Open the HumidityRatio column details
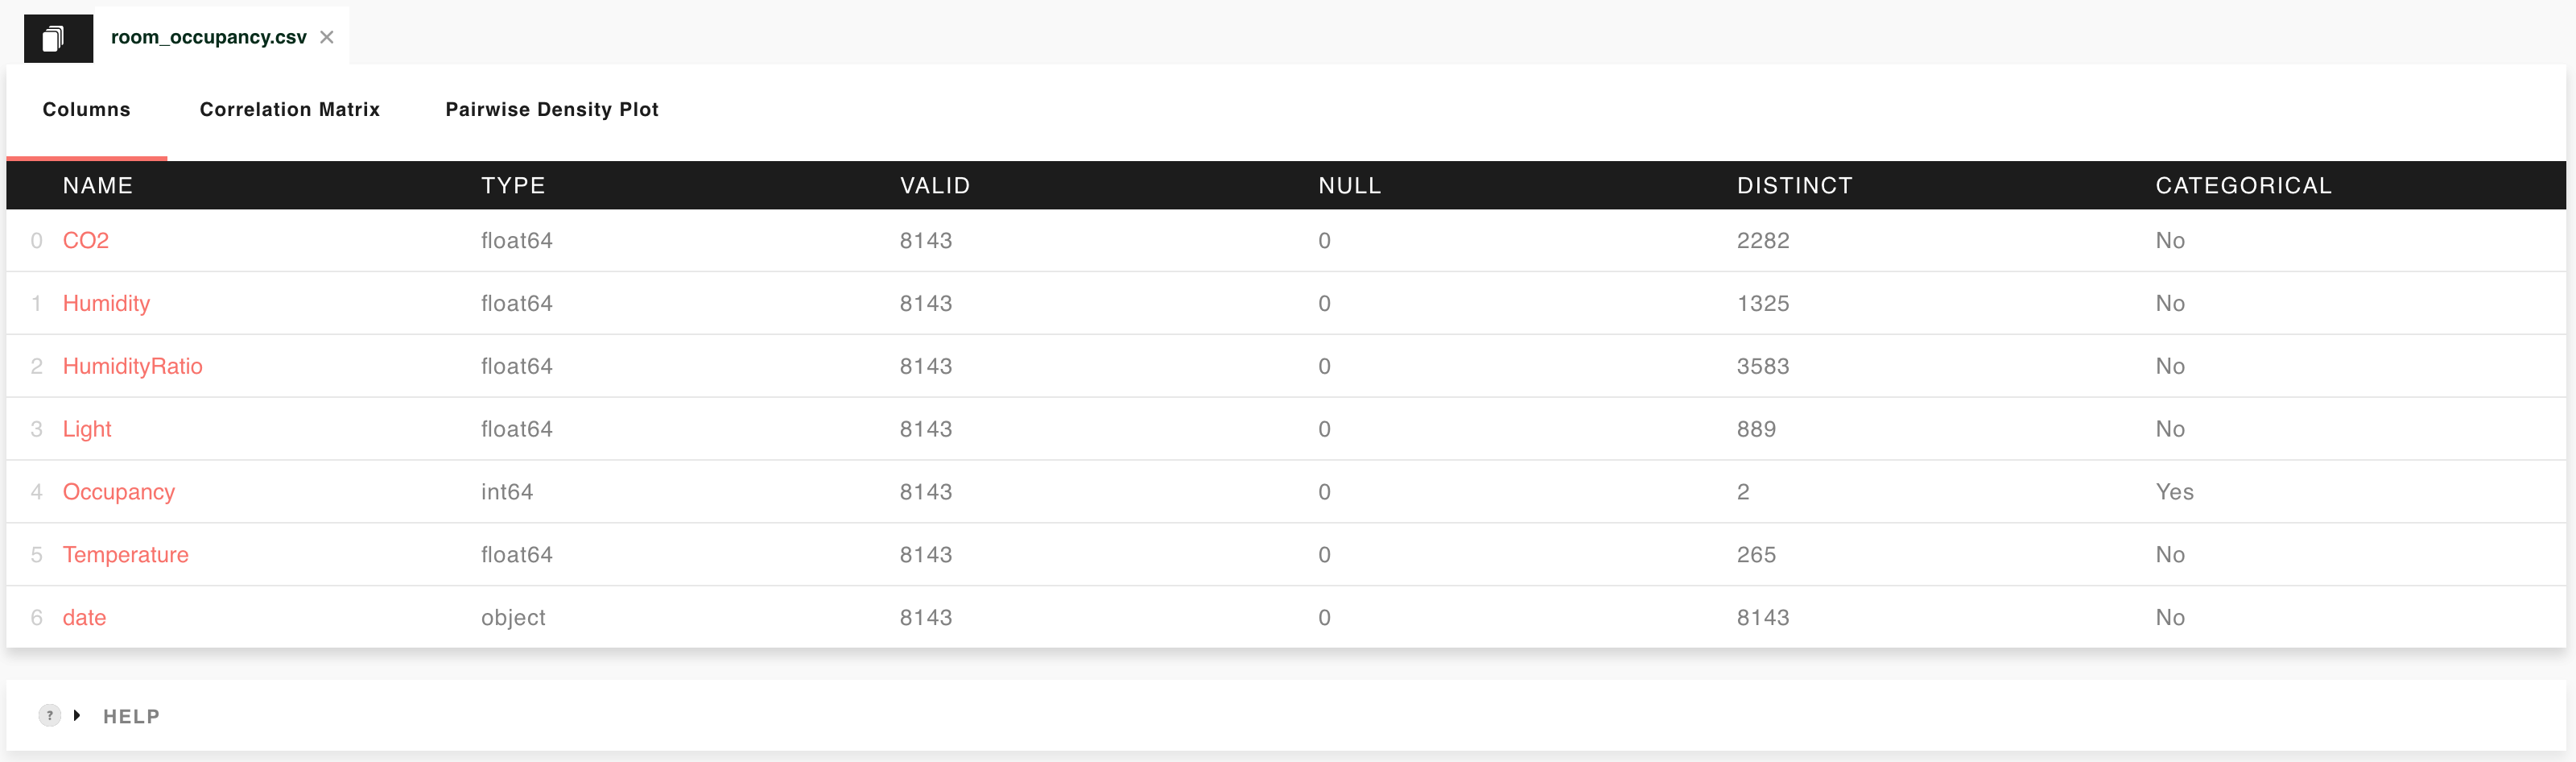The image size is (2576, 762). (x=132, y=366)
